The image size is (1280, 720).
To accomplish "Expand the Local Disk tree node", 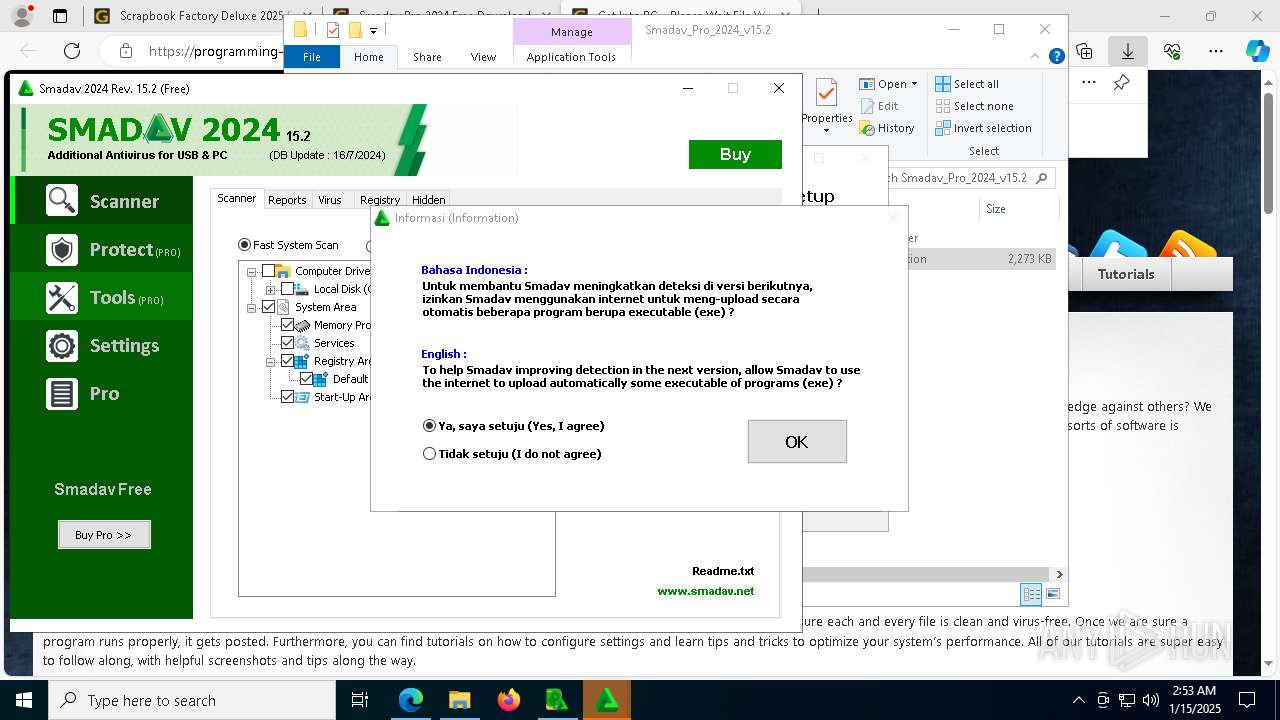I will coord(271,289).
